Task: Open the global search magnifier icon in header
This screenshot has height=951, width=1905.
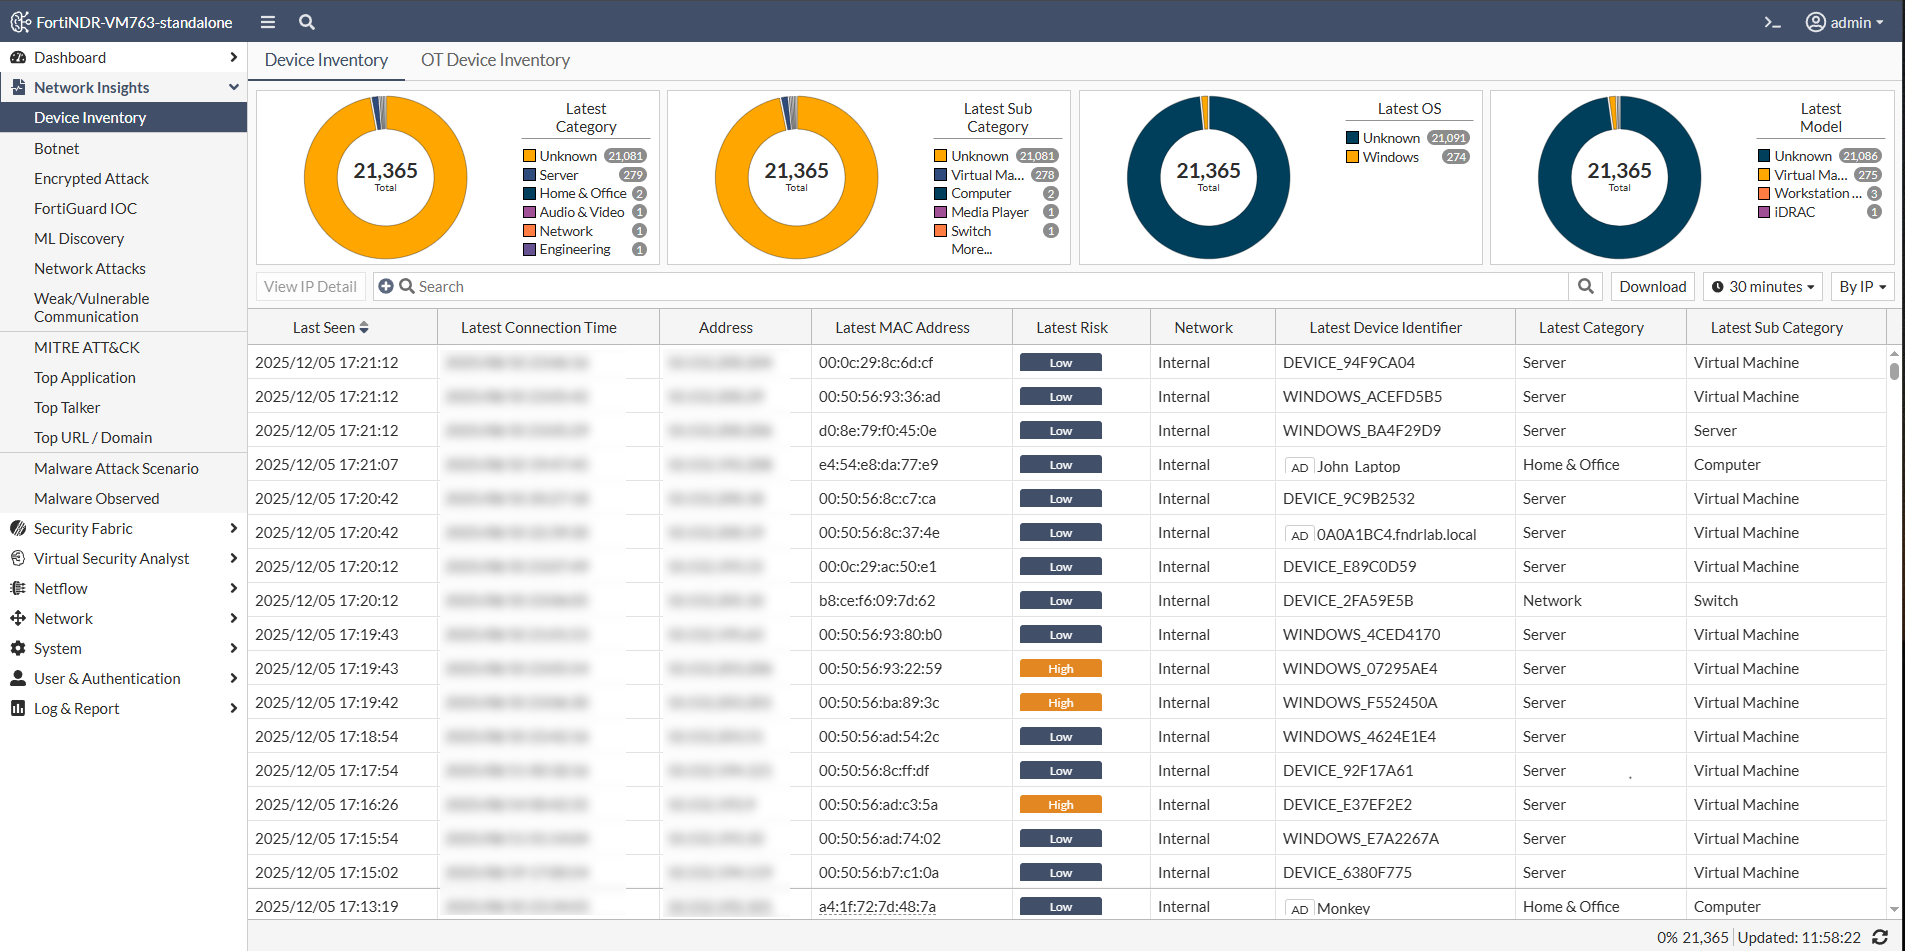Action: [307, 22]
